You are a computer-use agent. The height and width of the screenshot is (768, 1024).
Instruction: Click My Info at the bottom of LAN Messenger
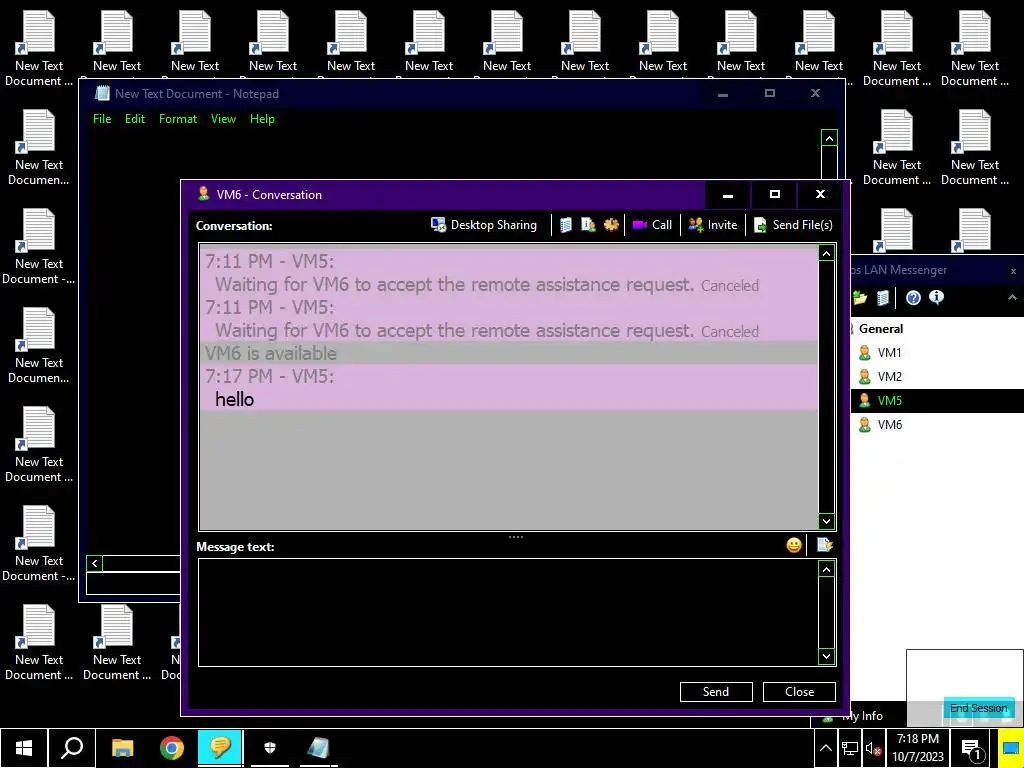pos(862,716)
